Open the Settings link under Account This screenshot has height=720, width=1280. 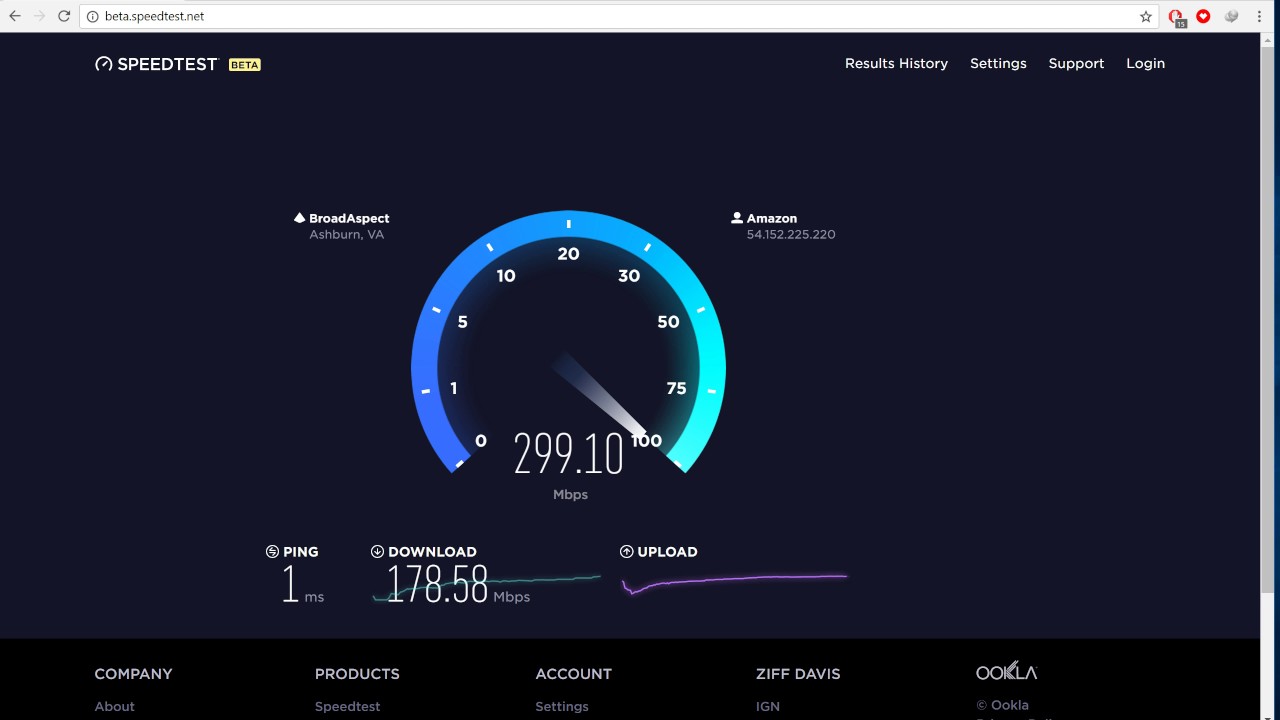[562, 706]
